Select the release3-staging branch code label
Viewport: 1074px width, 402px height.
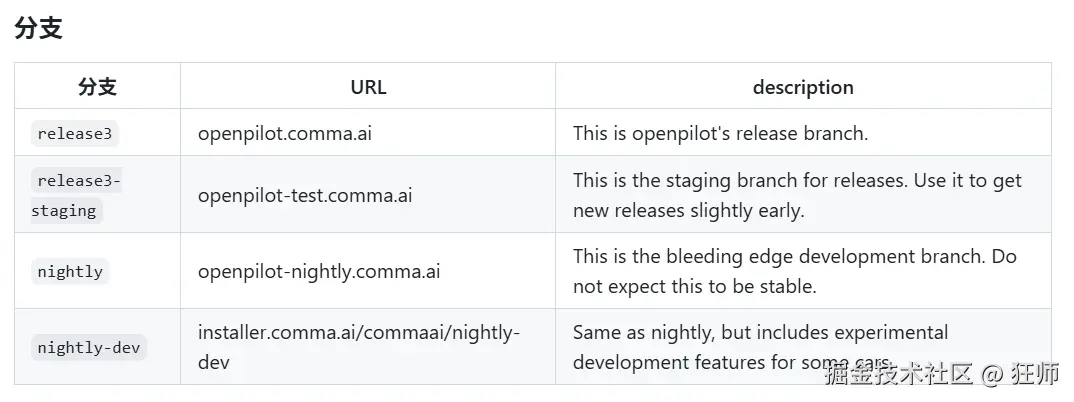[75, 195]
